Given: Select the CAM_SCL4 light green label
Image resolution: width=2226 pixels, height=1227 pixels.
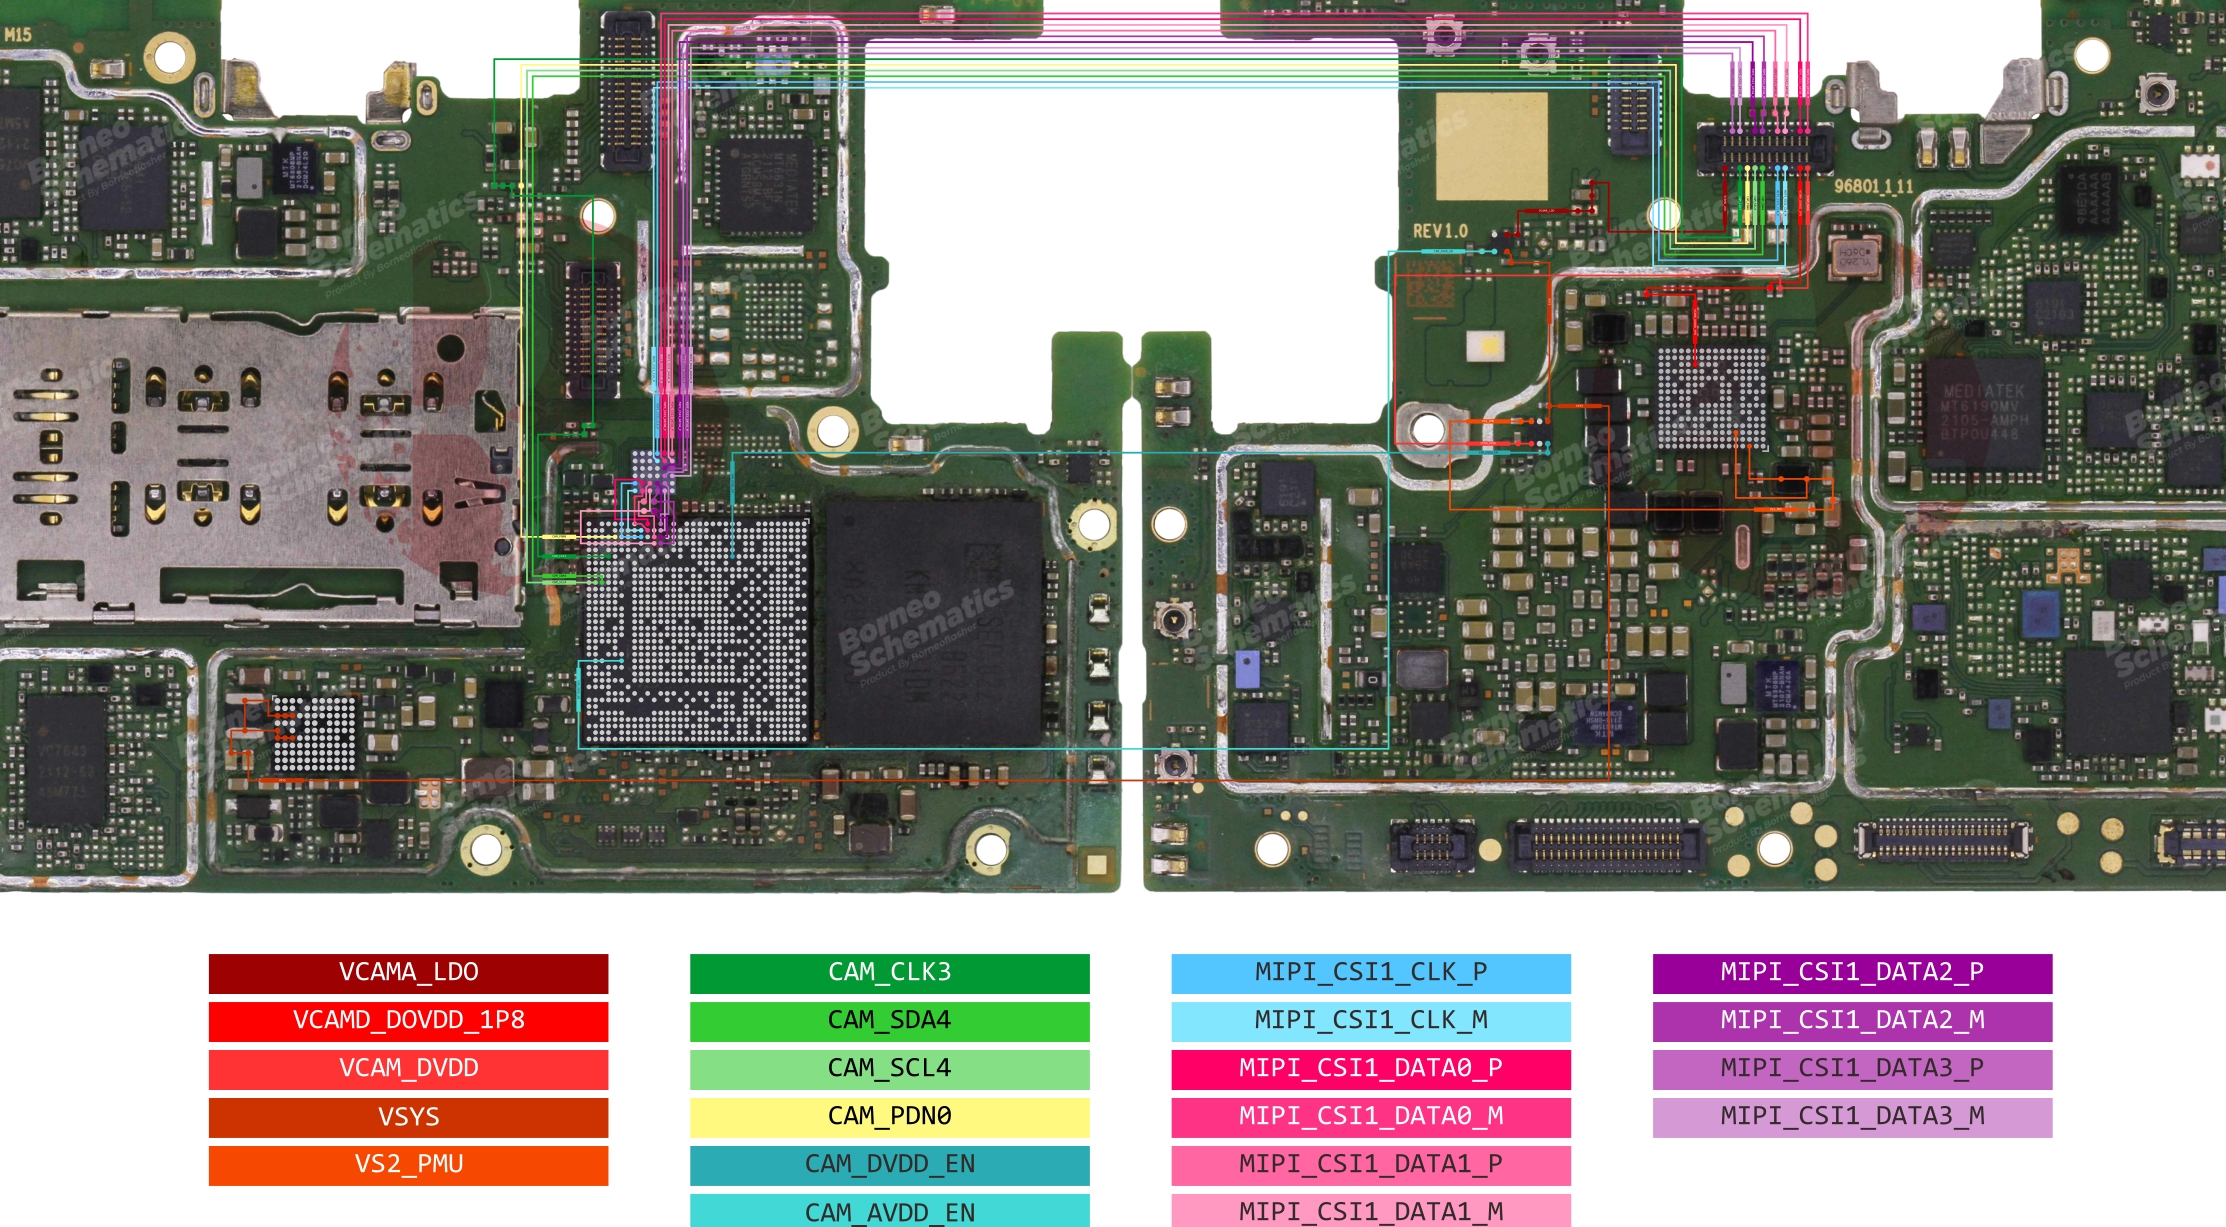Looking at the screenshot, I should coord(890,1069).
